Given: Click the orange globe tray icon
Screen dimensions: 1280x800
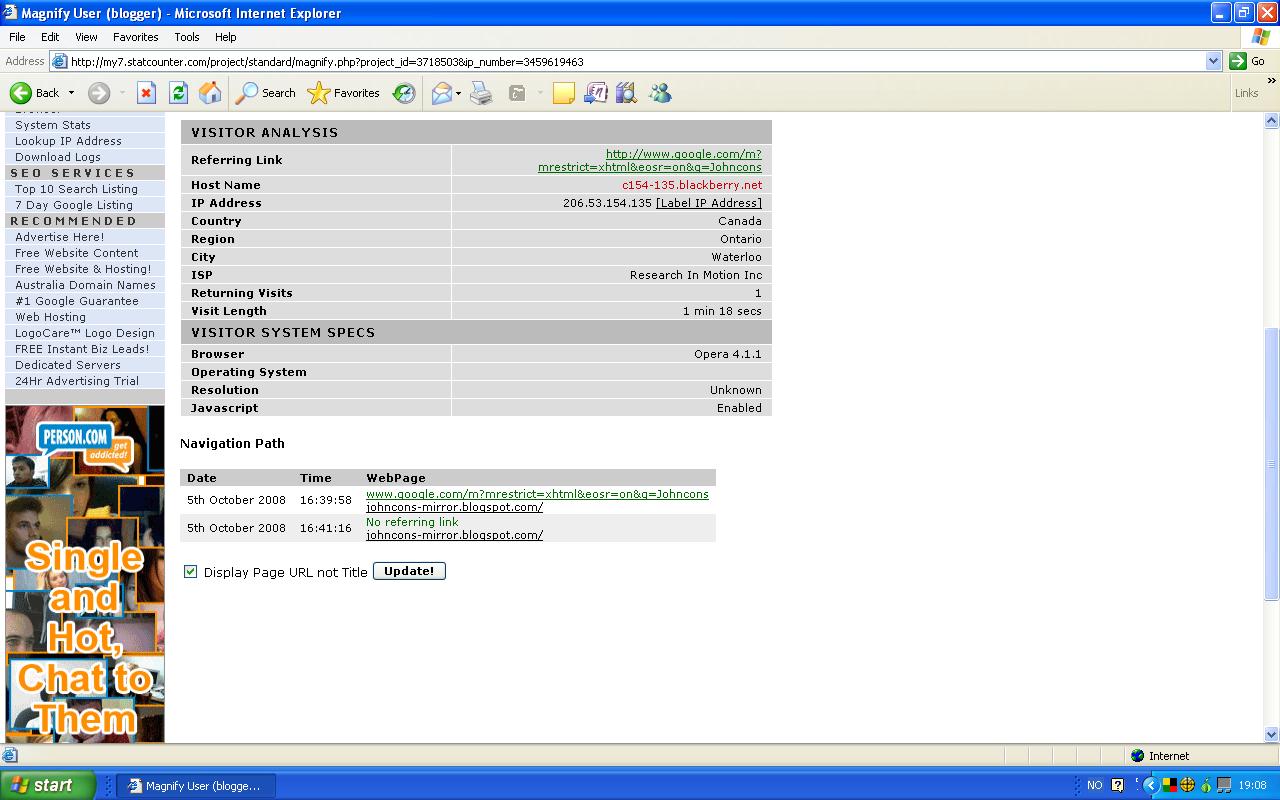Looking at the screenshot, I should pyautogui.click(x=1187, y=785).
